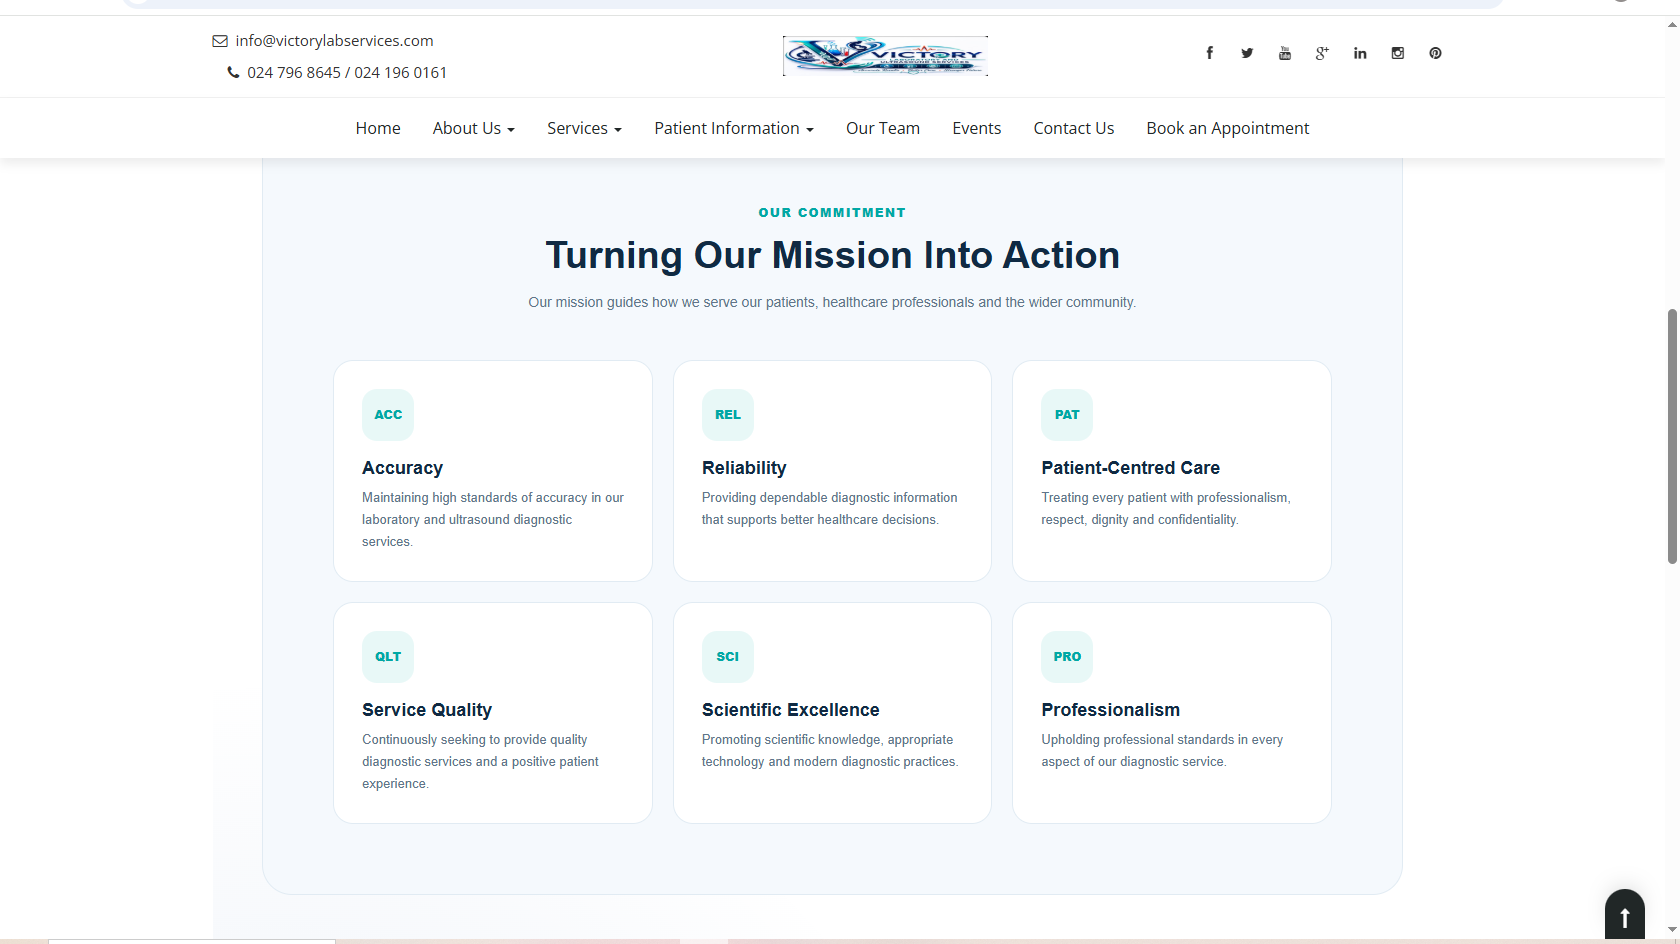
Task: Click the Scientific Excellence heading
Action: (x=790, y=710)
